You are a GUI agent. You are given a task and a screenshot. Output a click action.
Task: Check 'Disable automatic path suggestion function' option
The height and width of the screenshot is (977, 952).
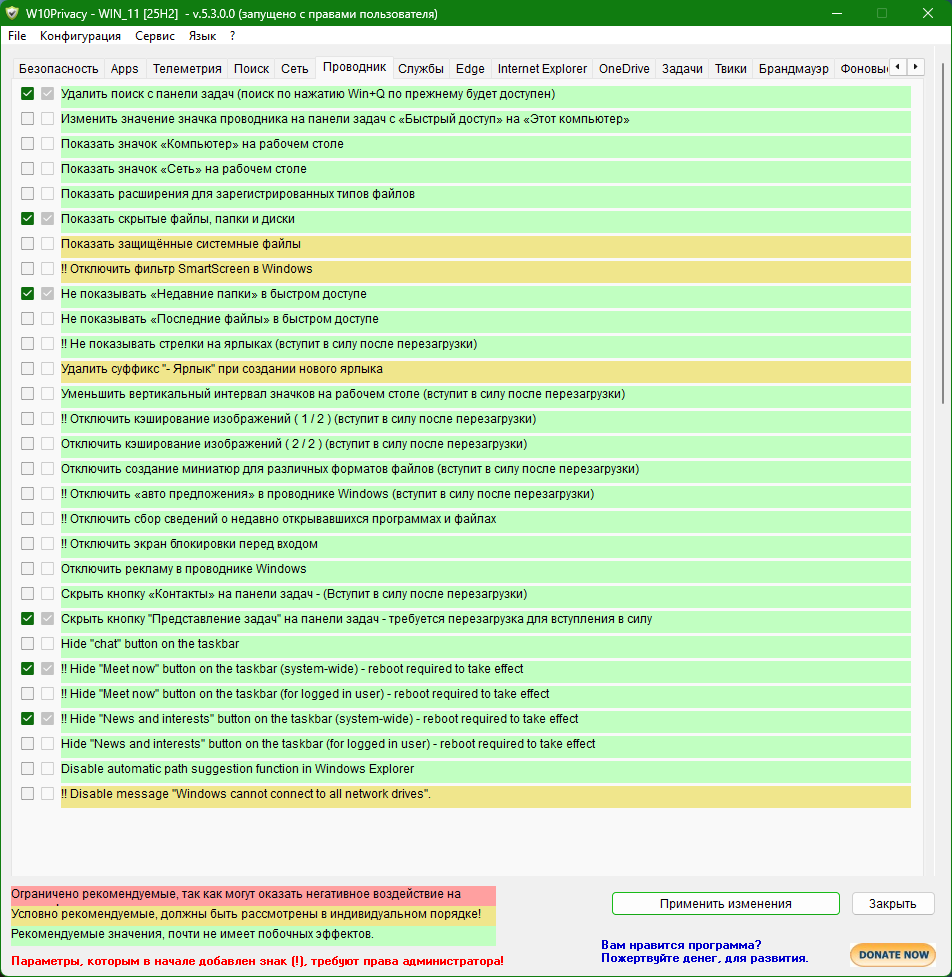click(28, 769)
